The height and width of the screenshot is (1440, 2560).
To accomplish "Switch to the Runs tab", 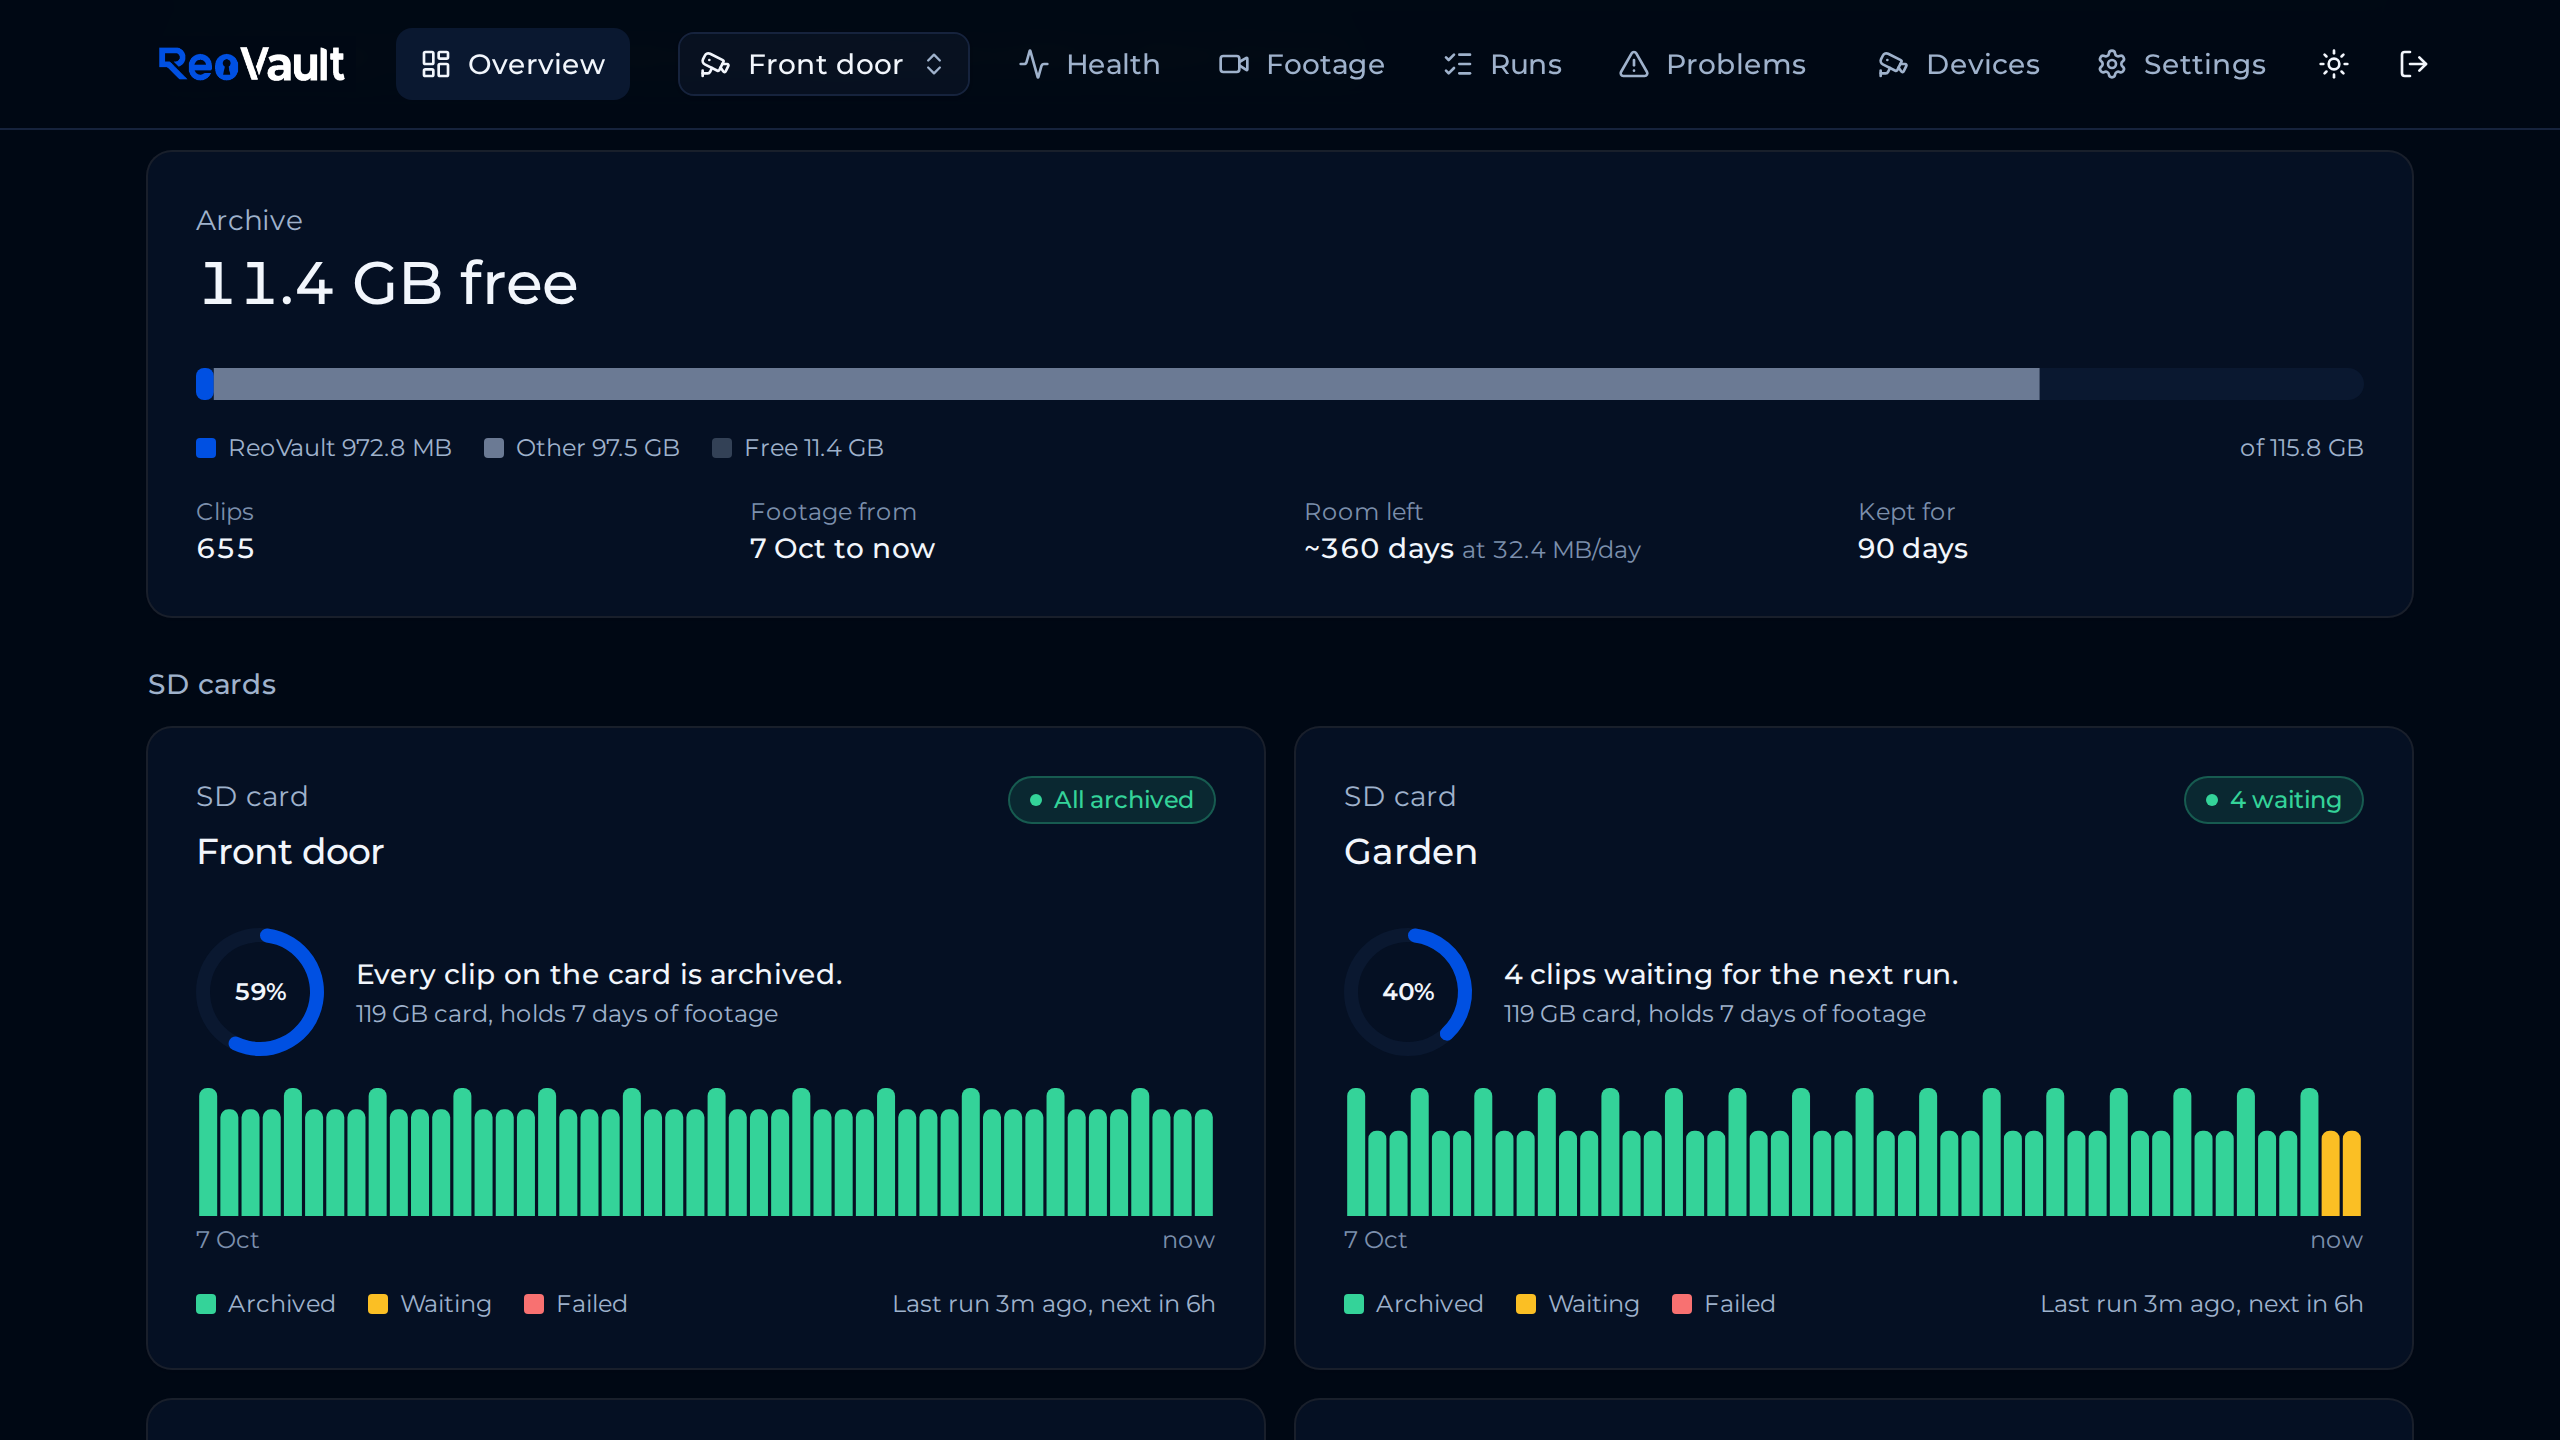I will [1502, 64].
